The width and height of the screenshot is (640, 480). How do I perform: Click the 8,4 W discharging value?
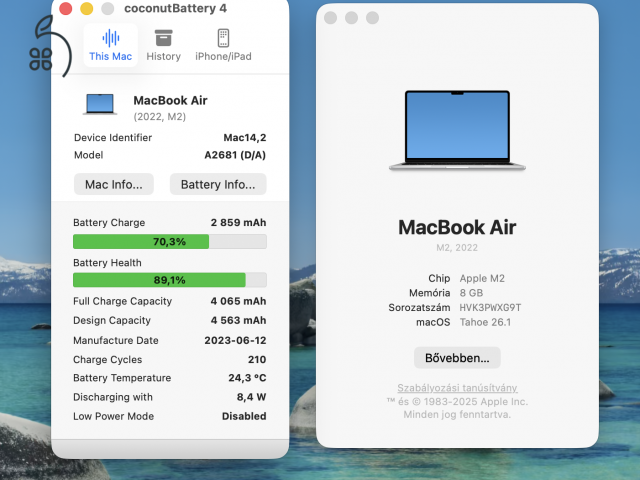tap(251, 397)
